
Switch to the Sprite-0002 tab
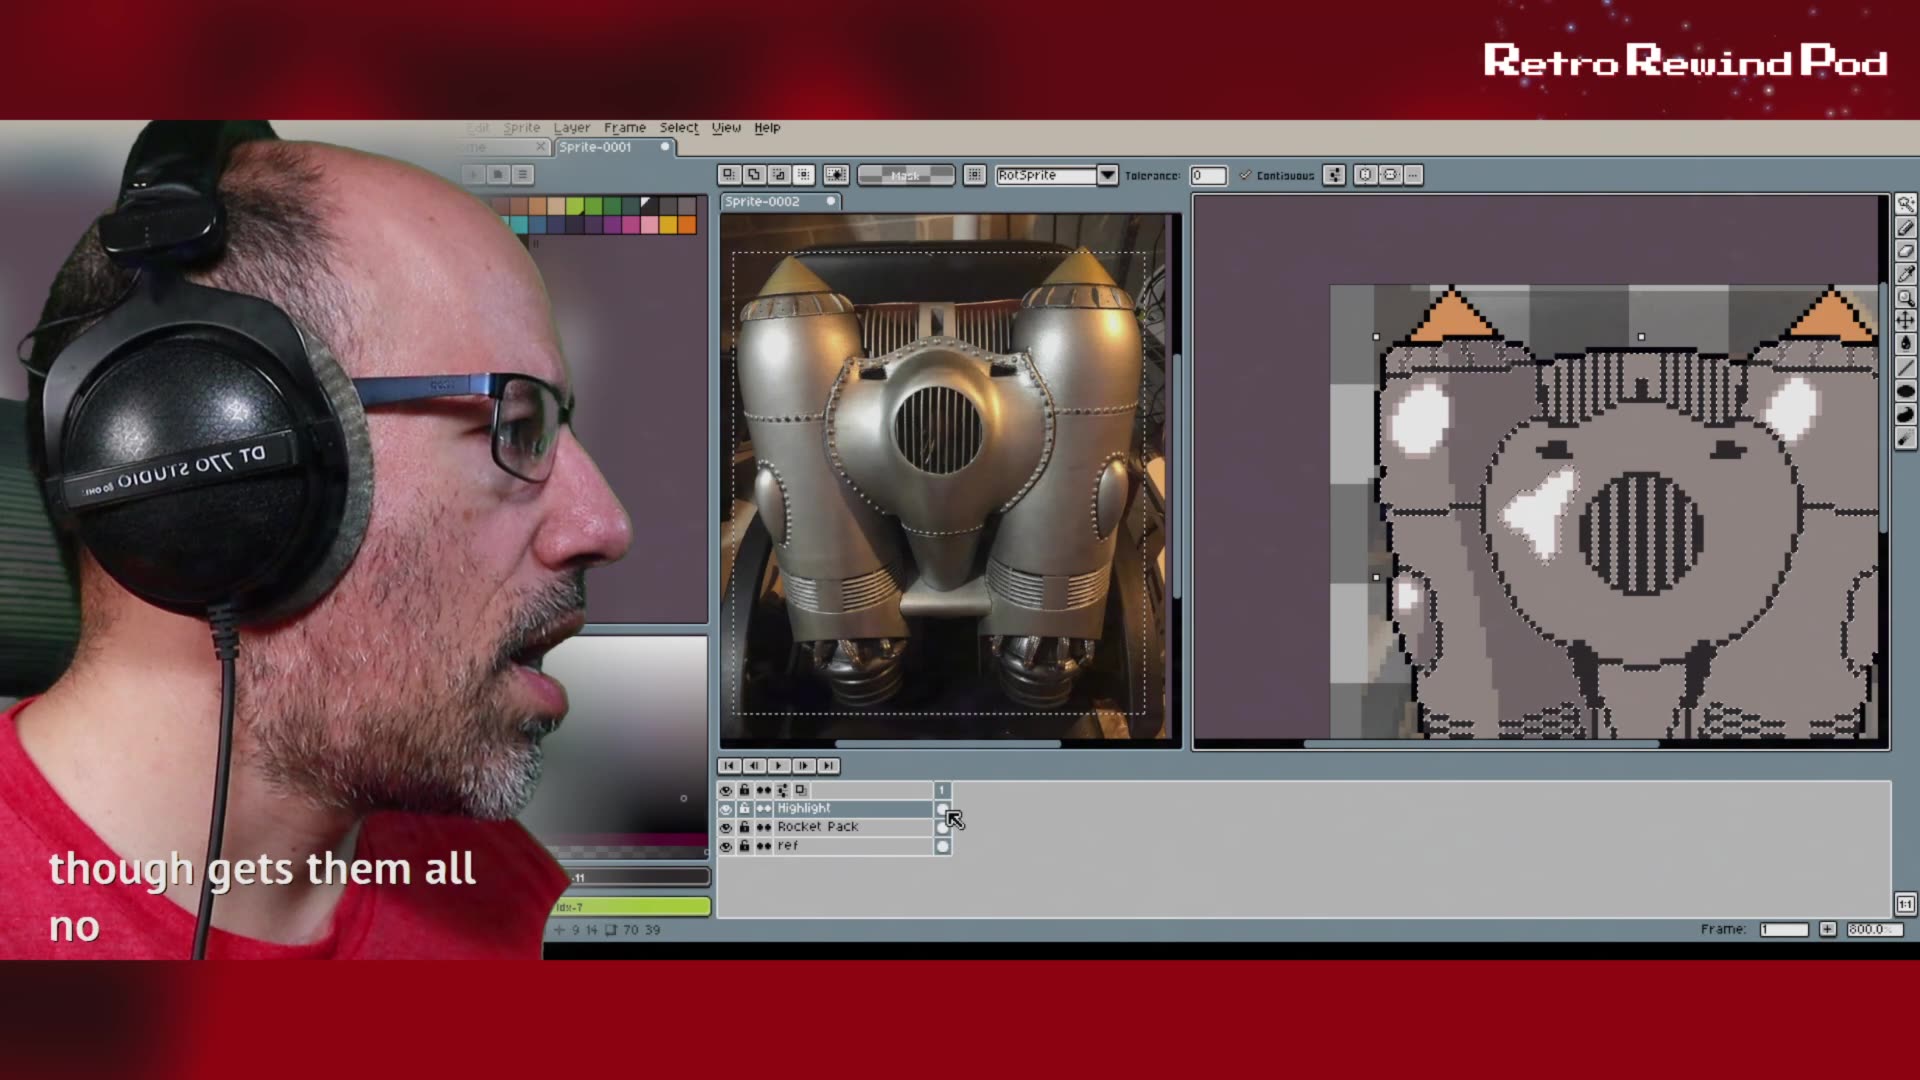click(x=770, y=201)
